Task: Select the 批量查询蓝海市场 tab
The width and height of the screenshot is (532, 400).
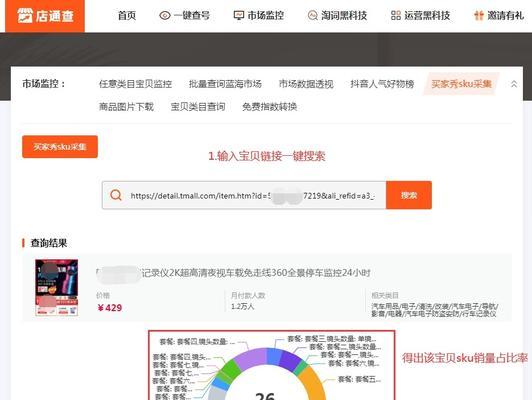Action: pos(225,84)
